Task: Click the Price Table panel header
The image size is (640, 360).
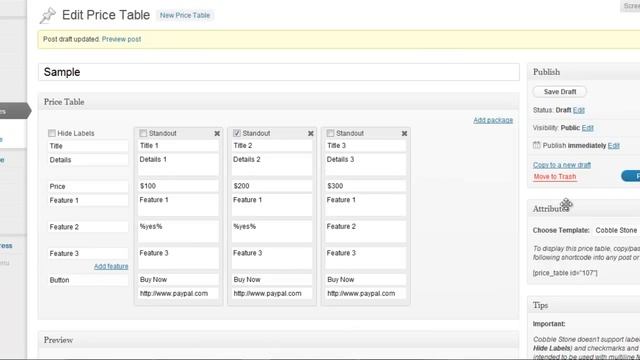Action: [279, 102]
